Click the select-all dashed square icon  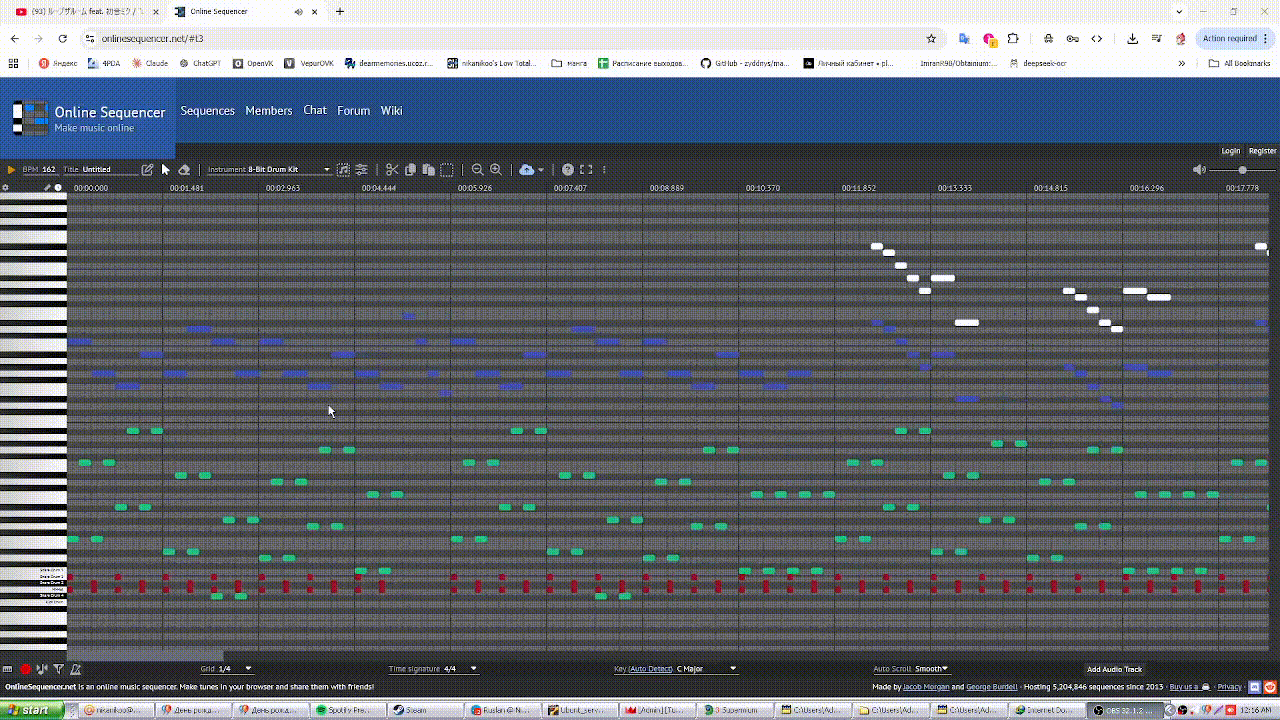[x=447, y=170]
